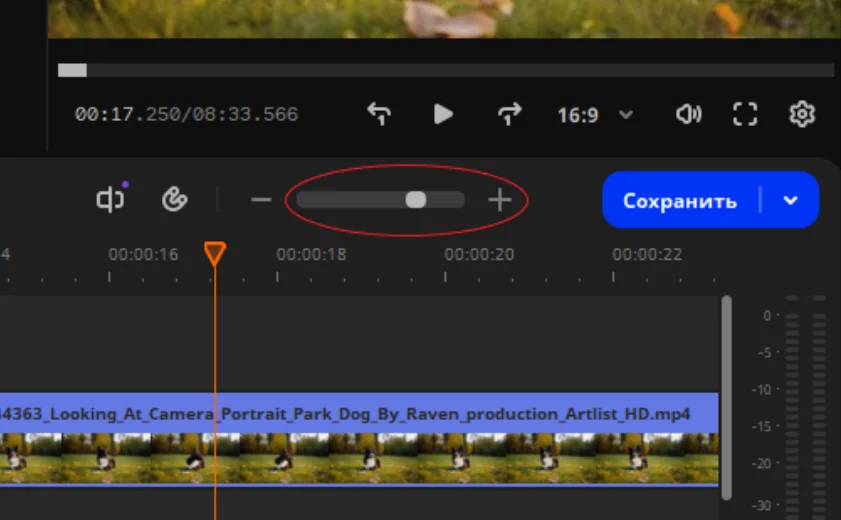Step back one frame

379,114
